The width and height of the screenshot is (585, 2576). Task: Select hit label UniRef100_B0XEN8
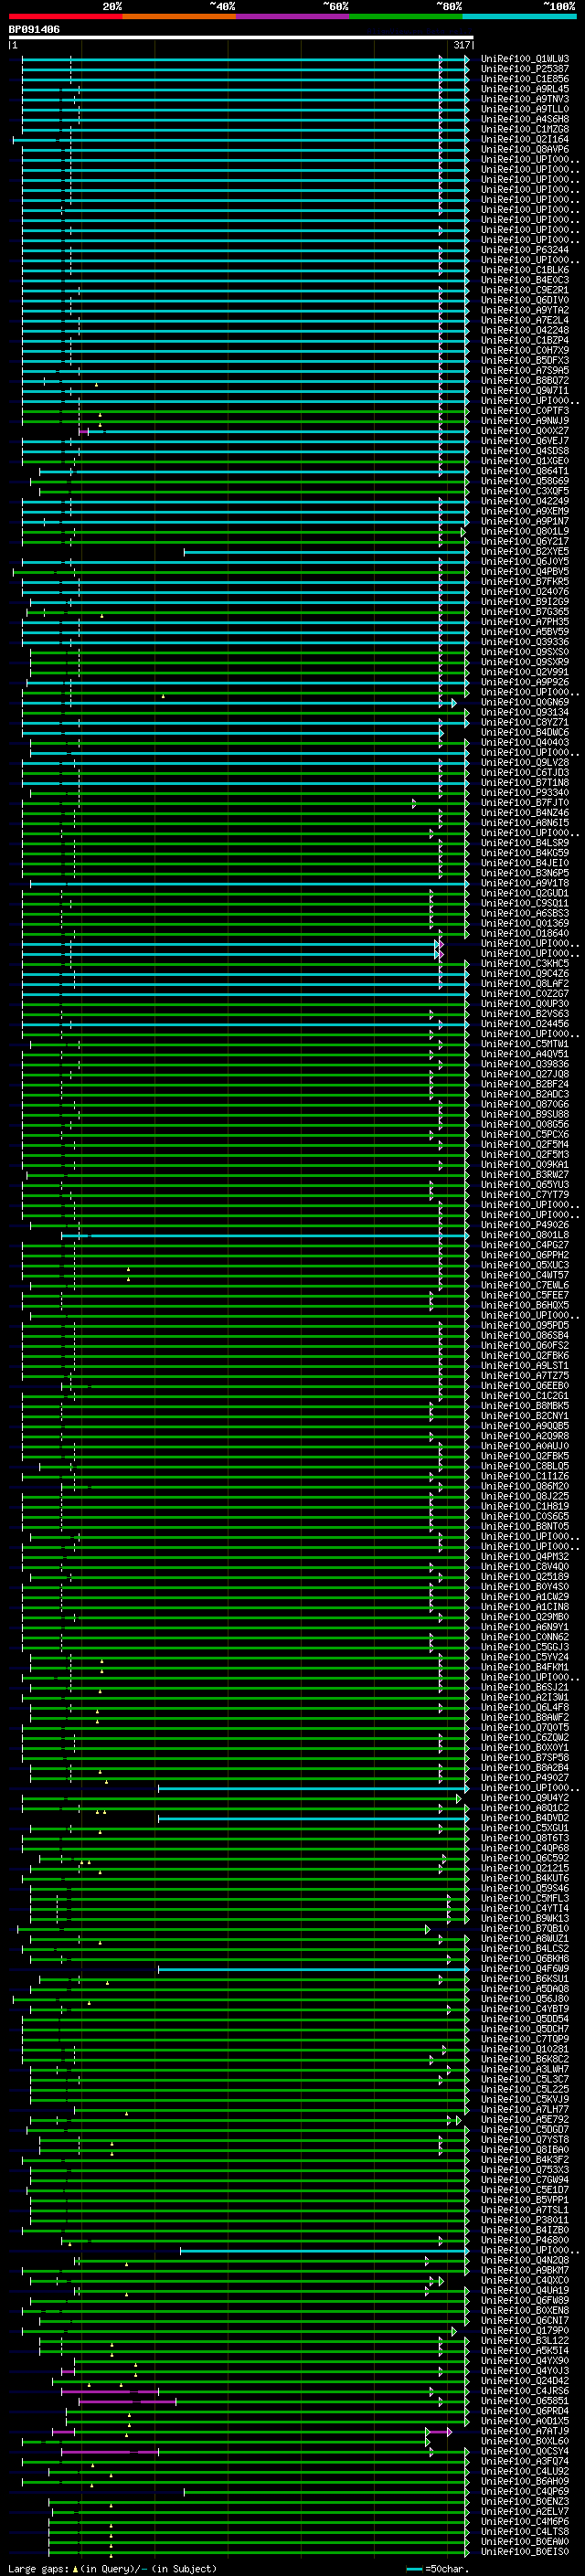pos(525,2310)
